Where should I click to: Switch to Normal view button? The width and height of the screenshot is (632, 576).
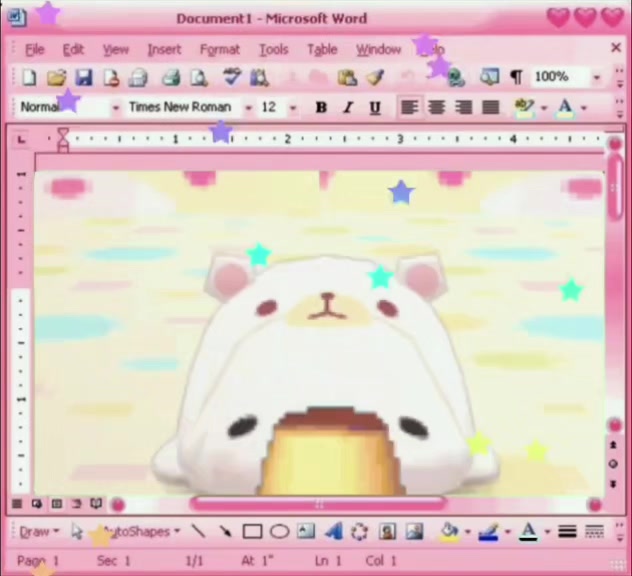[17, 504]
